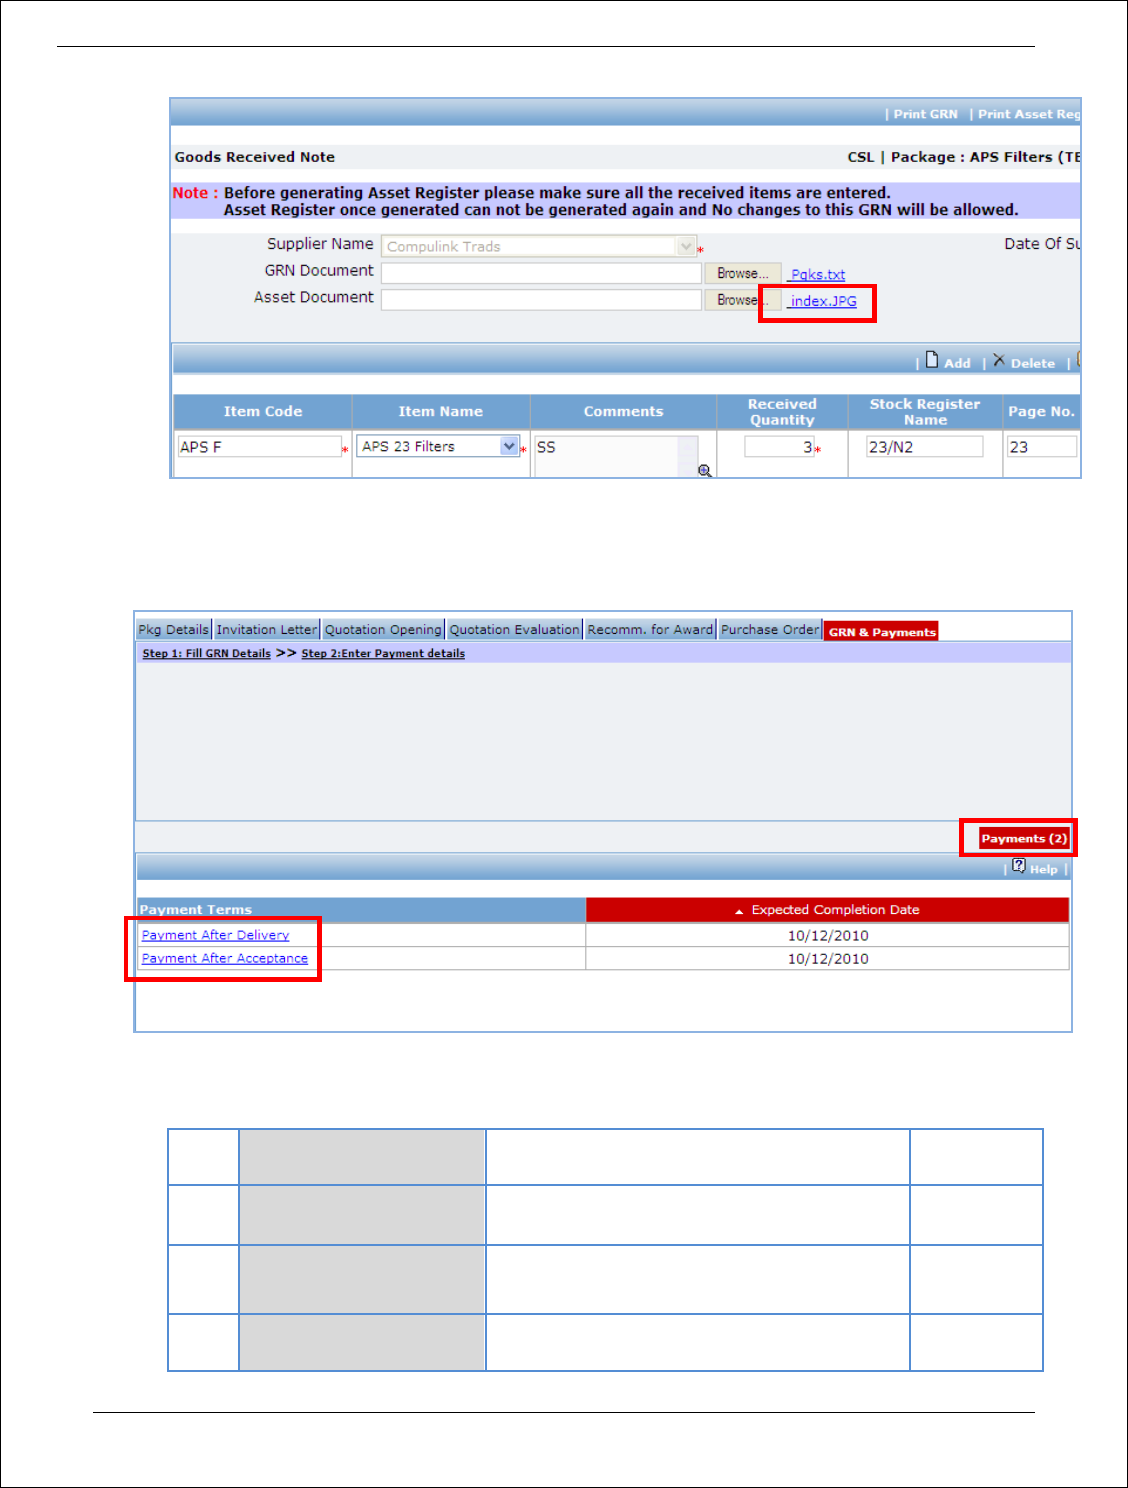Click the Payment Terms column header
1128x1488 pixels.
coord(361,910)
